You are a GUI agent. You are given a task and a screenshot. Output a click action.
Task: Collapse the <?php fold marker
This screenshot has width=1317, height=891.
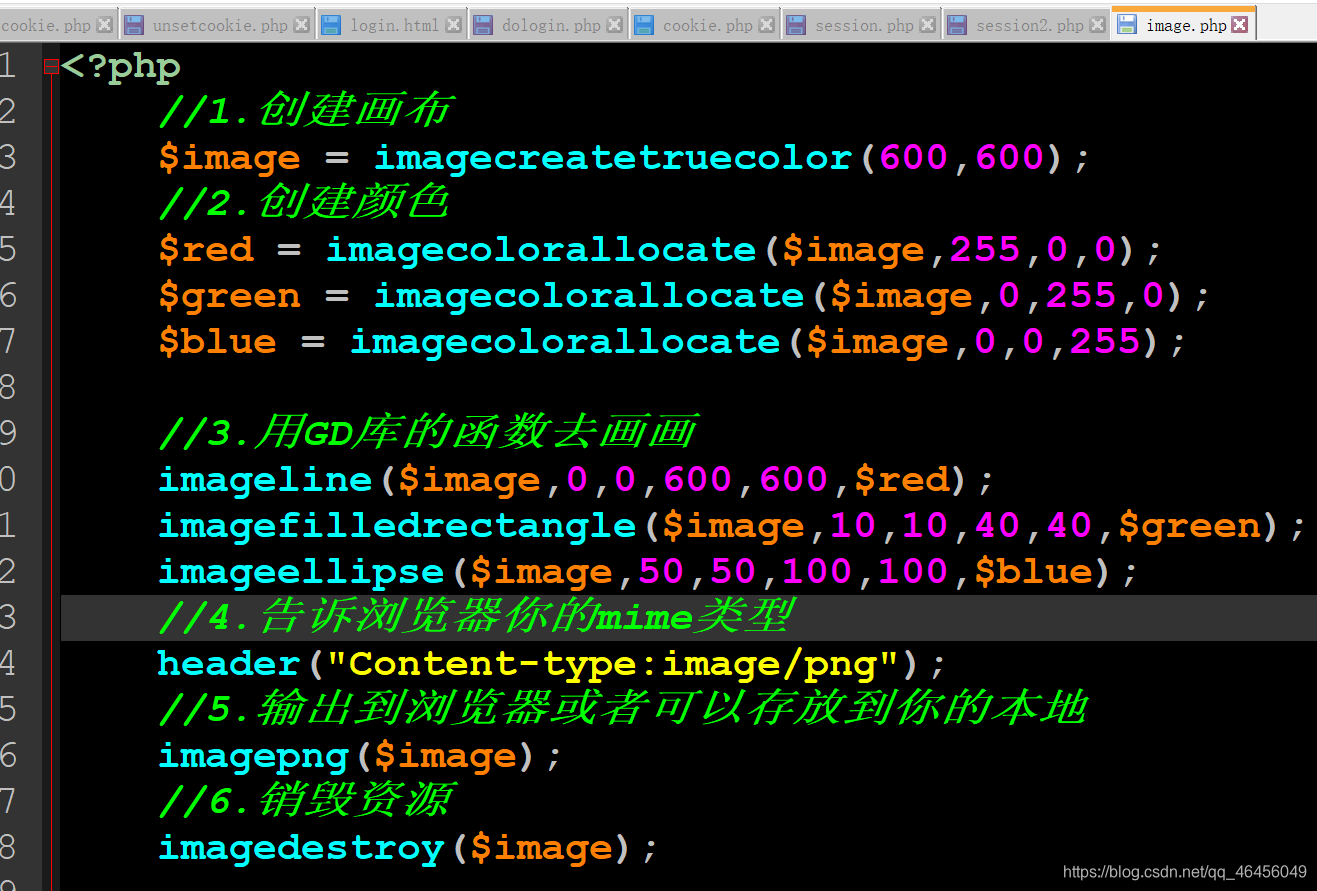coord(51,67)
